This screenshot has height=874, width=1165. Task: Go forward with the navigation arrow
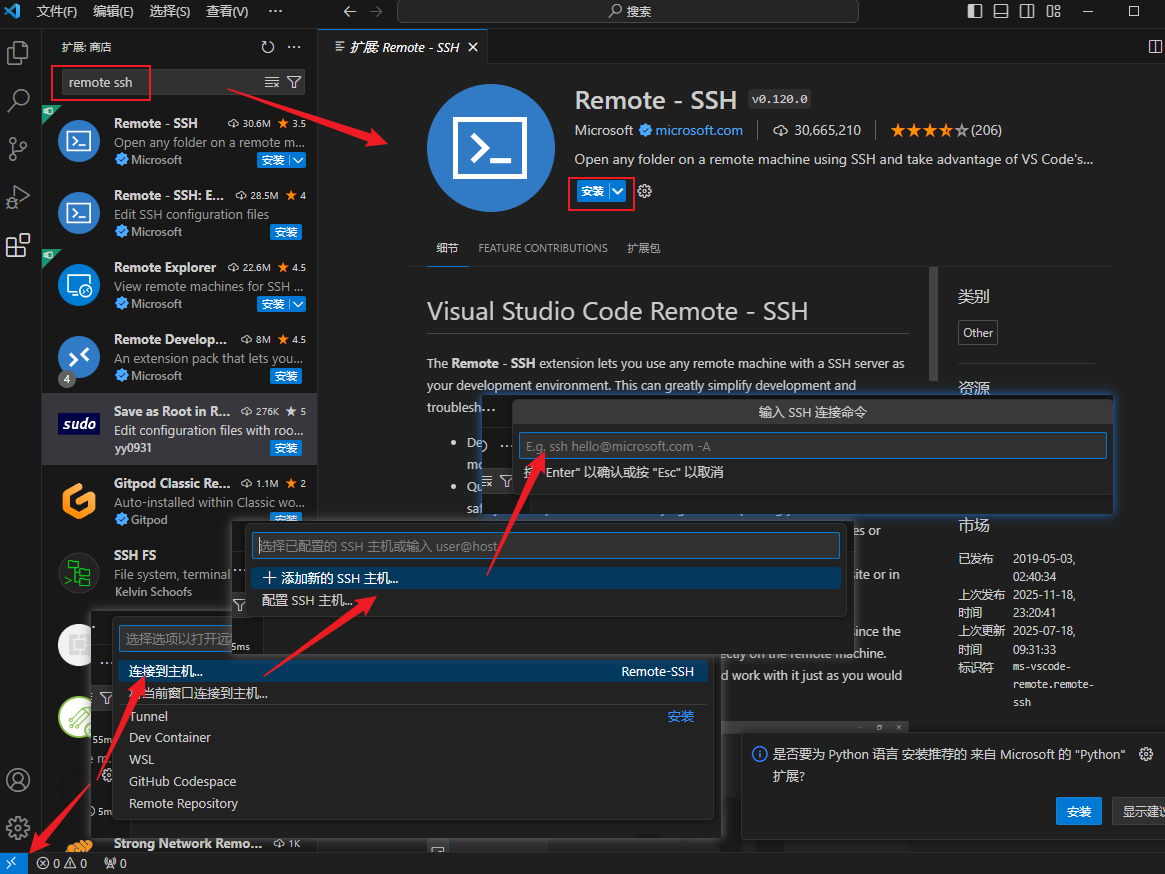coord(376,11)
